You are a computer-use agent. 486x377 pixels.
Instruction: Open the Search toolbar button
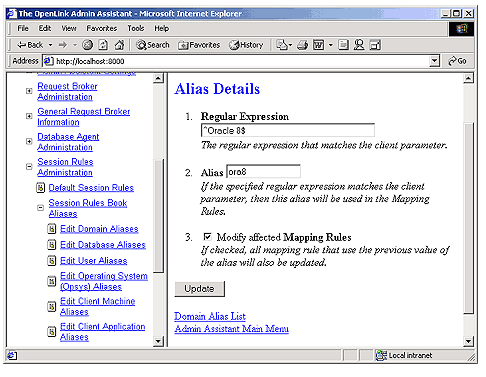[153, 45]
